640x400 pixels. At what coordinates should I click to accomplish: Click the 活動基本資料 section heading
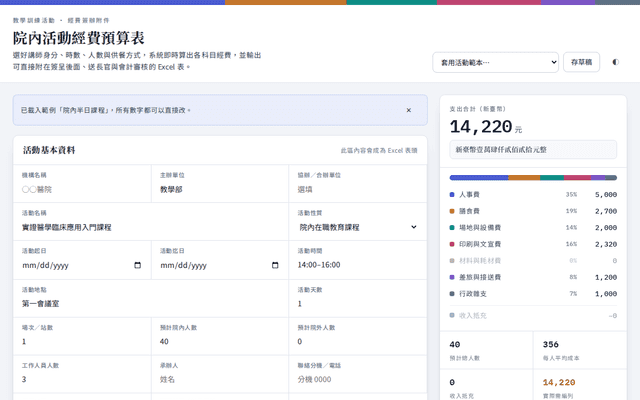click(49, 150)
